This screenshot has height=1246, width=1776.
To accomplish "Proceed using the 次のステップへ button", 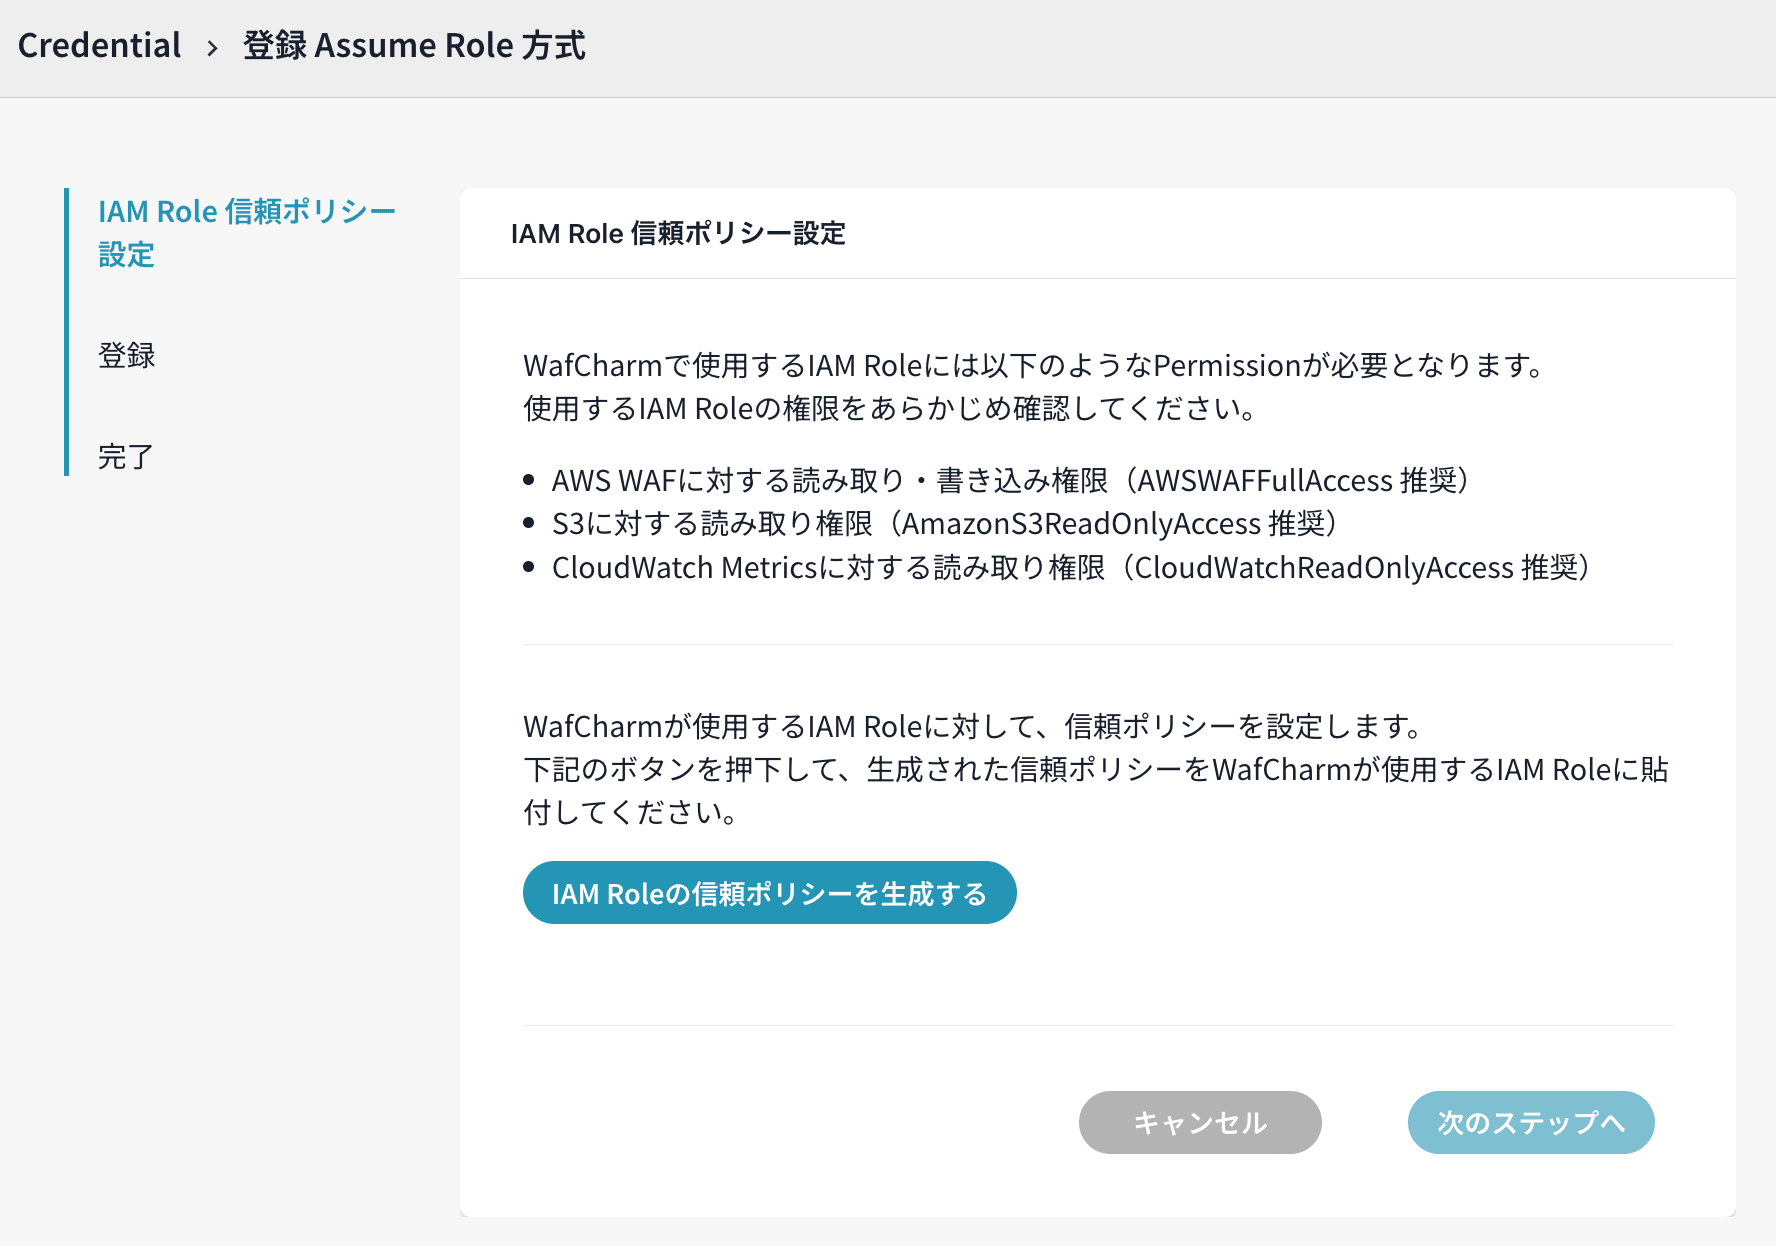I will 1530,1122.
